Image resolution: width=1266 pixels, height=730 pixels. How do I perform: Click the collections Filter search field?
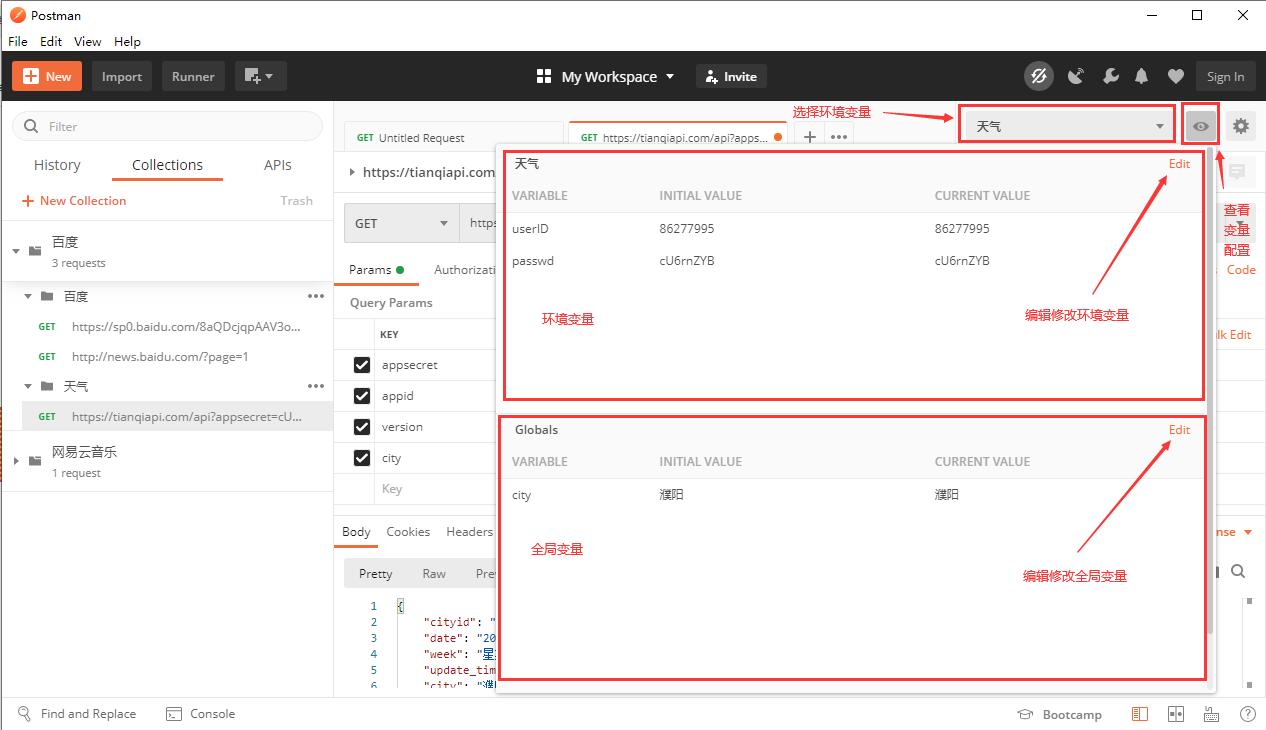[x=167, y=126]
